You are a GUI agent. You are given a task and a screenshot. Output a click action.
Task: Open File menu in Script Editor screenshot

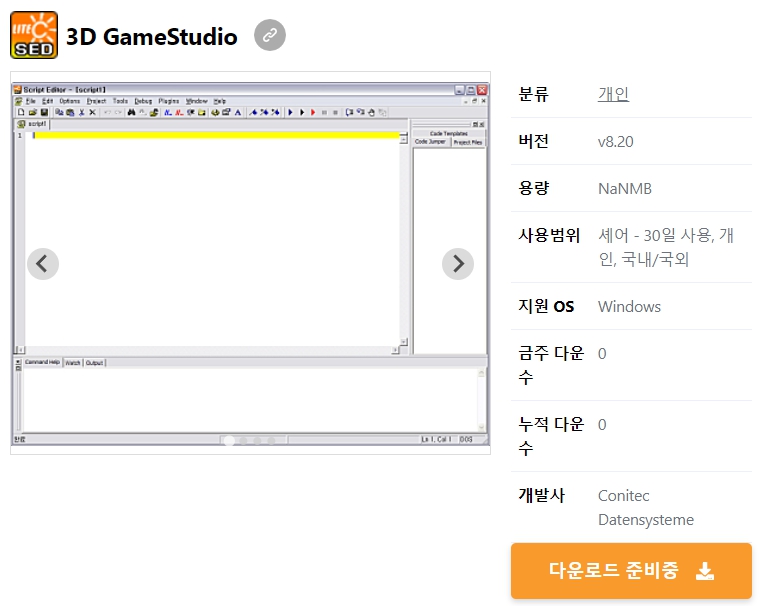click(x=31, y=101)
